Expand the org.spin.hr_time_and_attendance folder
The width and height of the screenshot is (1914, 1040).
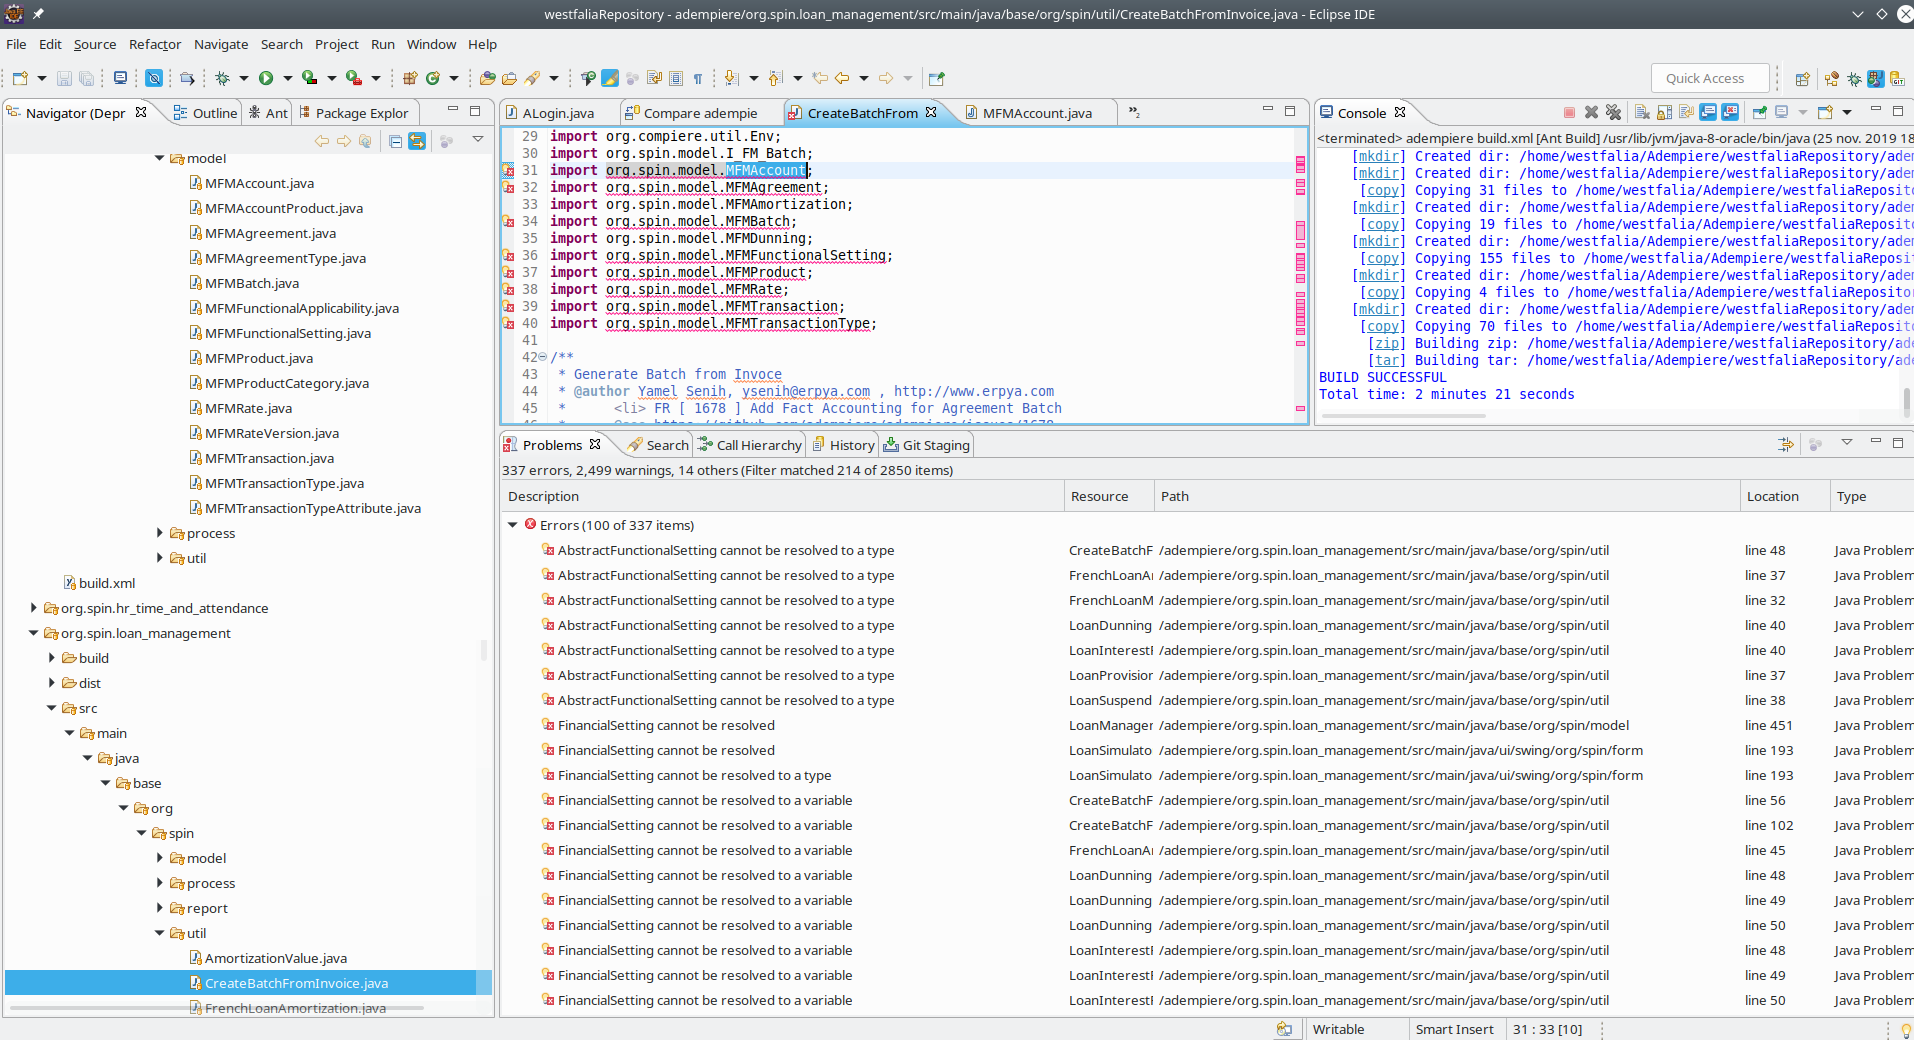[x=34, y=608]
